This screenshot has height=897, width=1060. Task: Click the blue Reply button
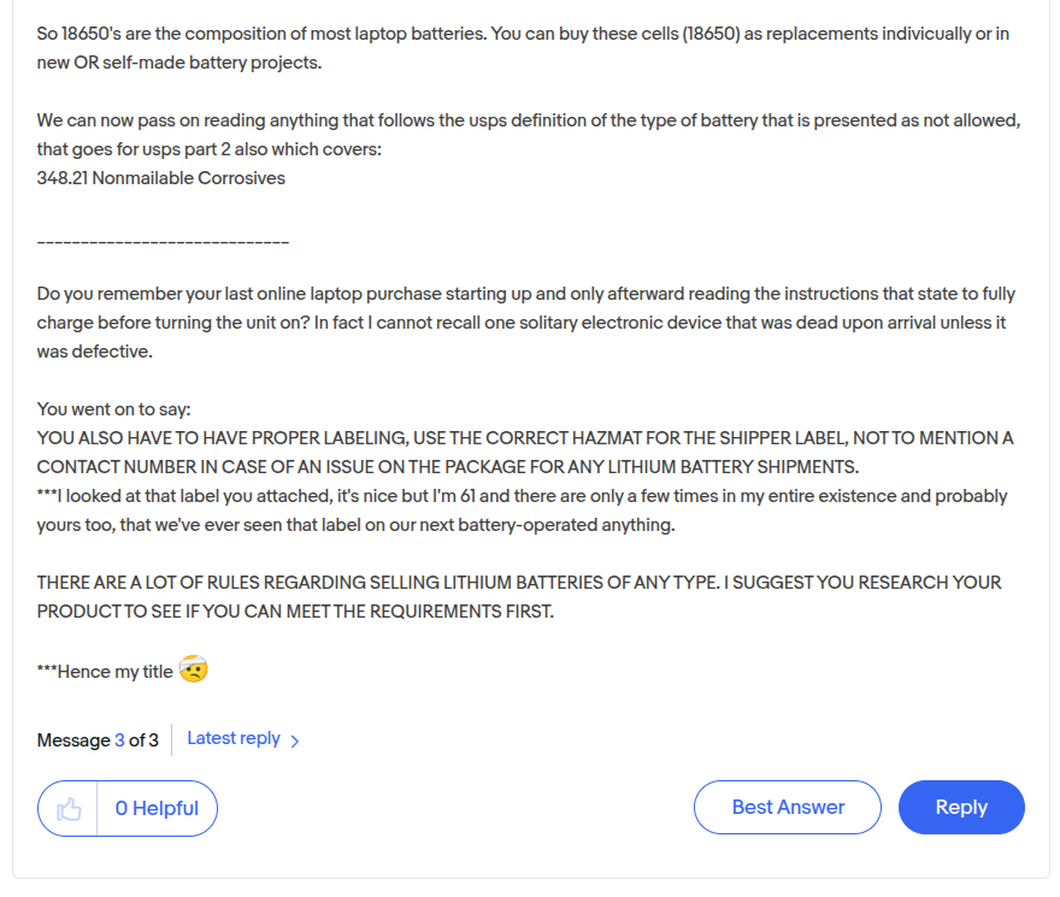click(x=961, y=807)
